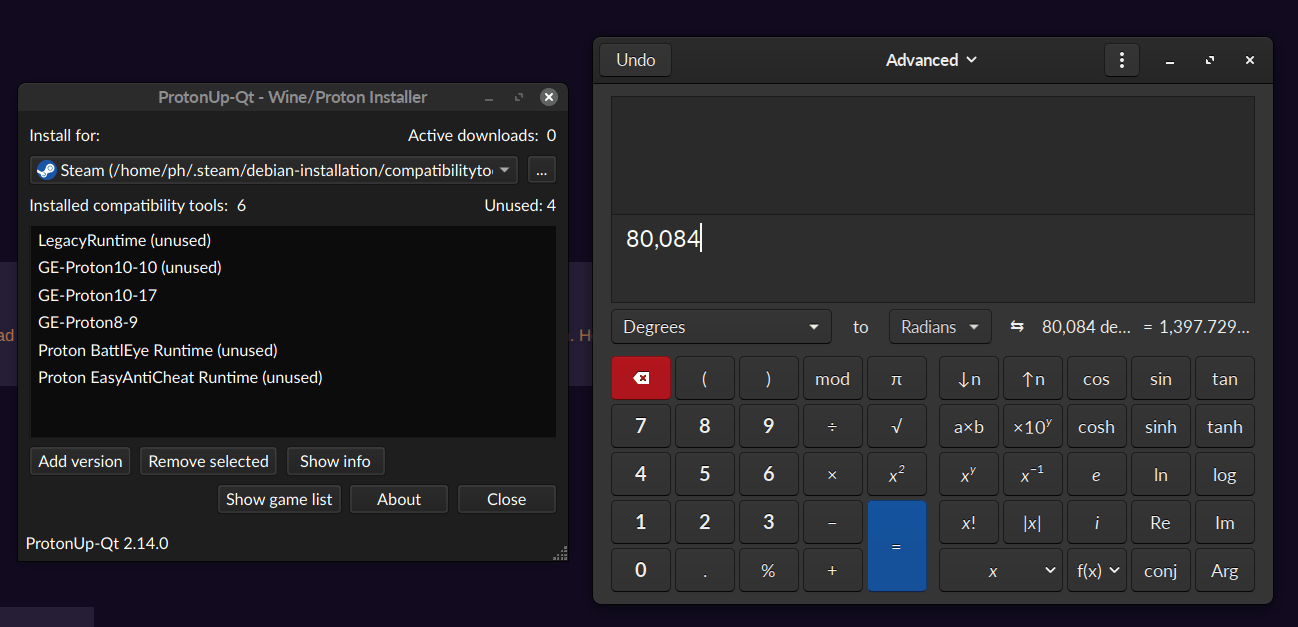Click the imaginary unit i key
The image size is (1298, 627).
[1097, 522]
